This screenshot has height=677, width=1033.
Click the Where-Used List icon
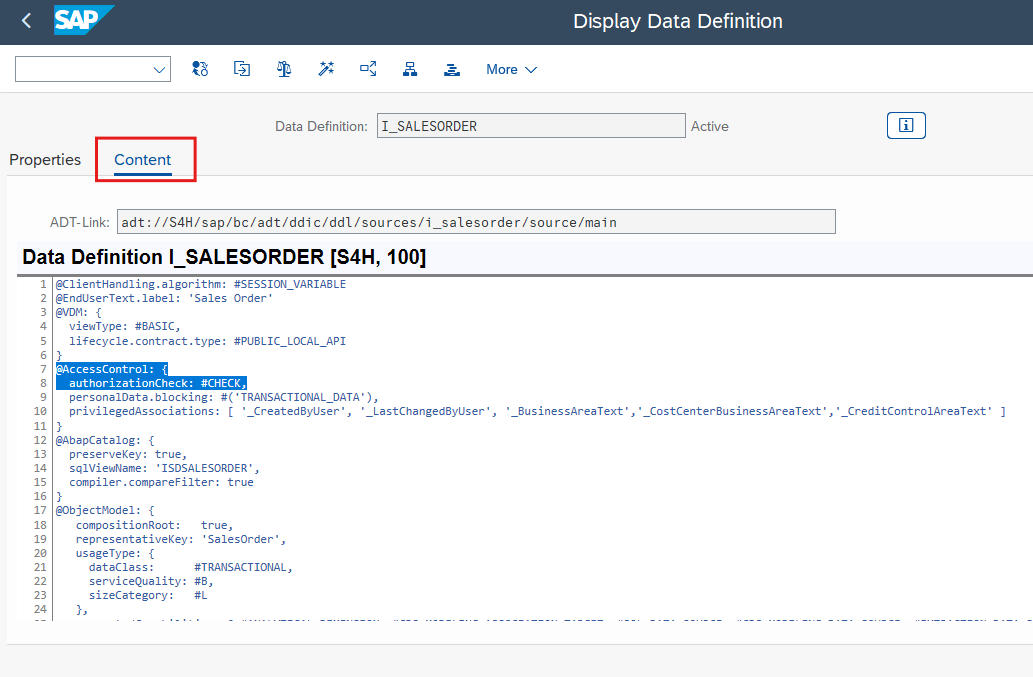click(x=368, y=69)
